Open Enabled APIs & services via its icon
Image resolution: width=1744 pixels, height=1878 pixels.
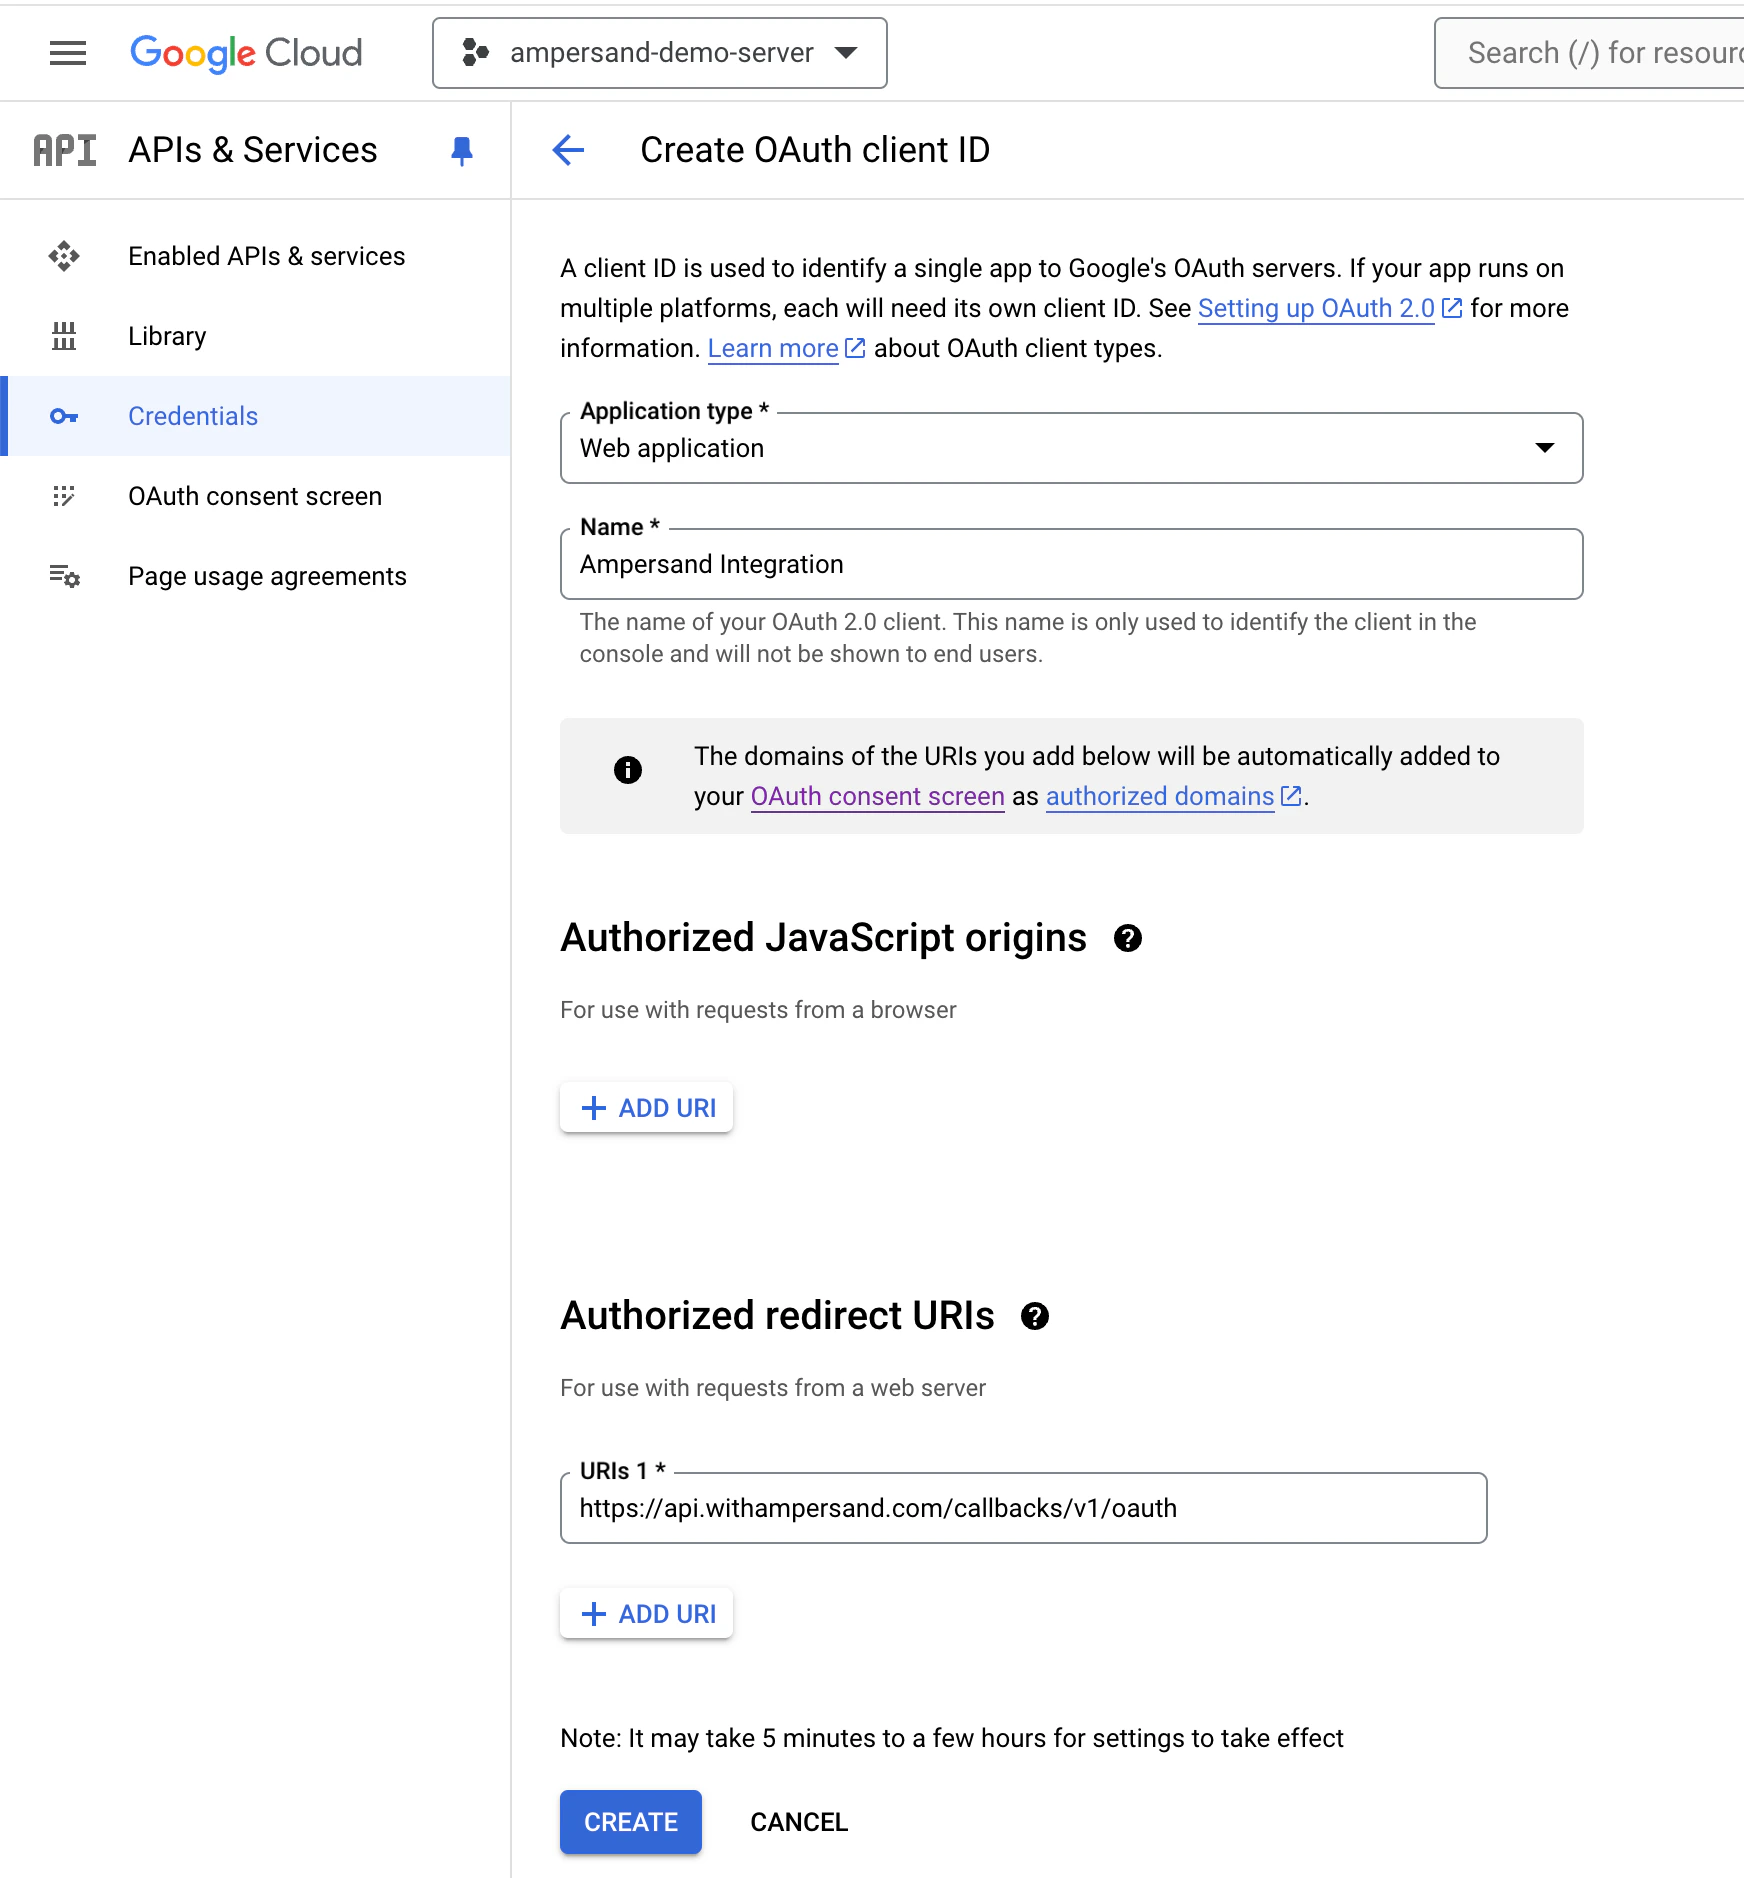click(x=64, y=257)
